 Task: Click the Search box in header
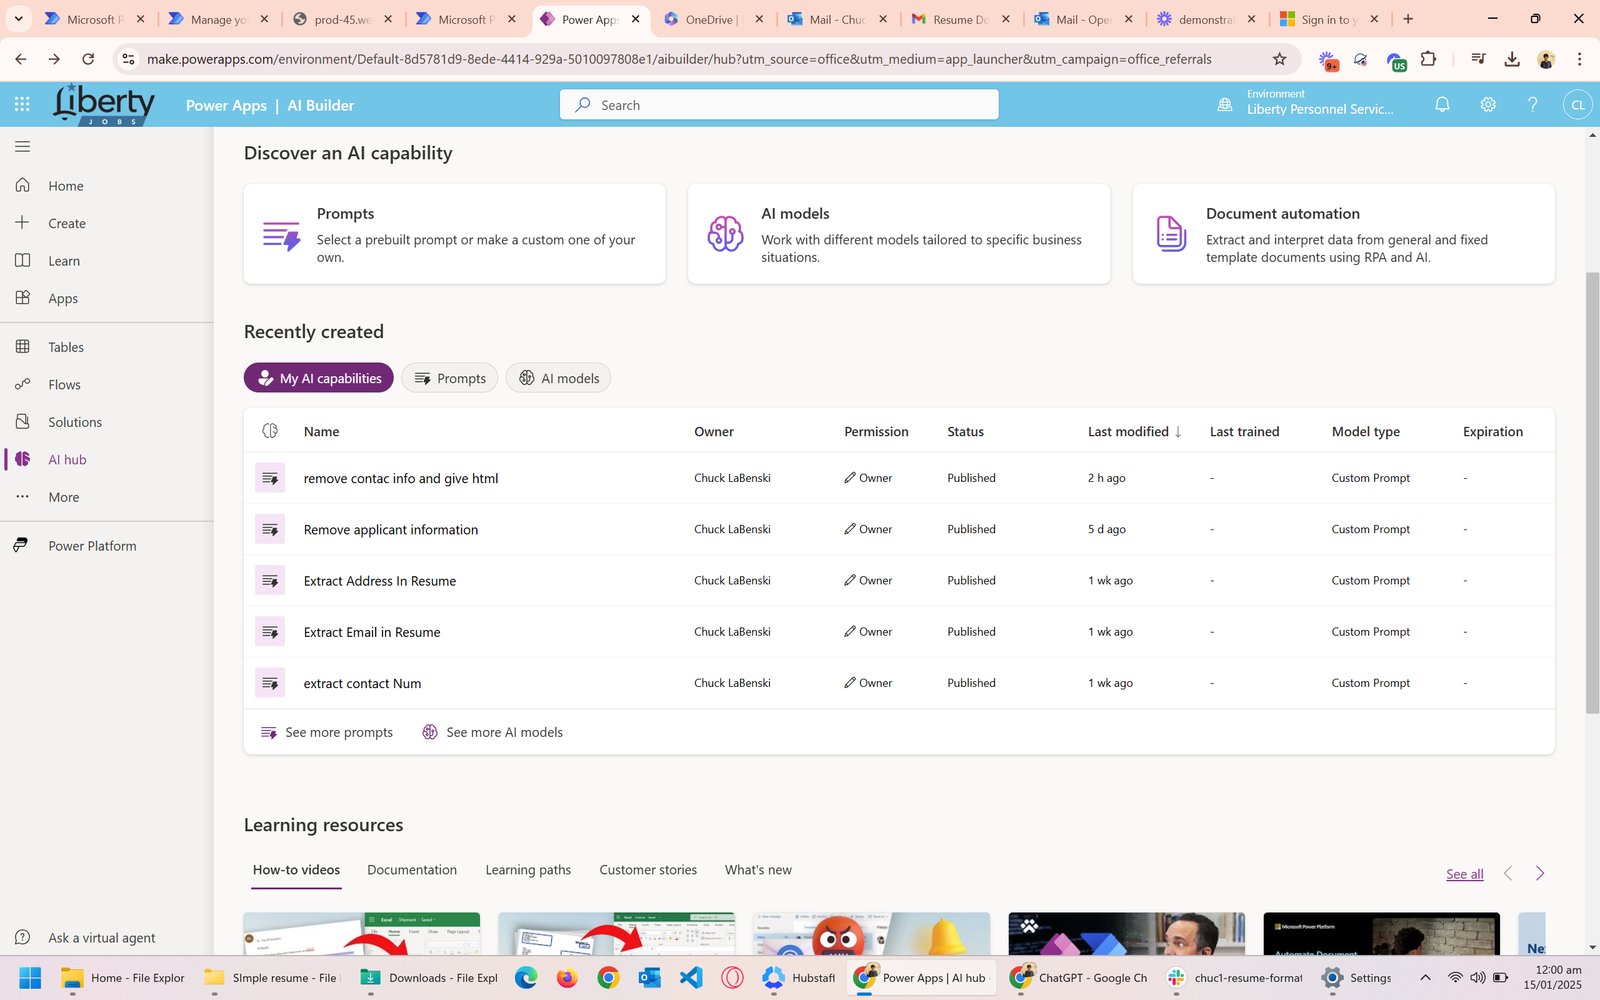[779, 104]
